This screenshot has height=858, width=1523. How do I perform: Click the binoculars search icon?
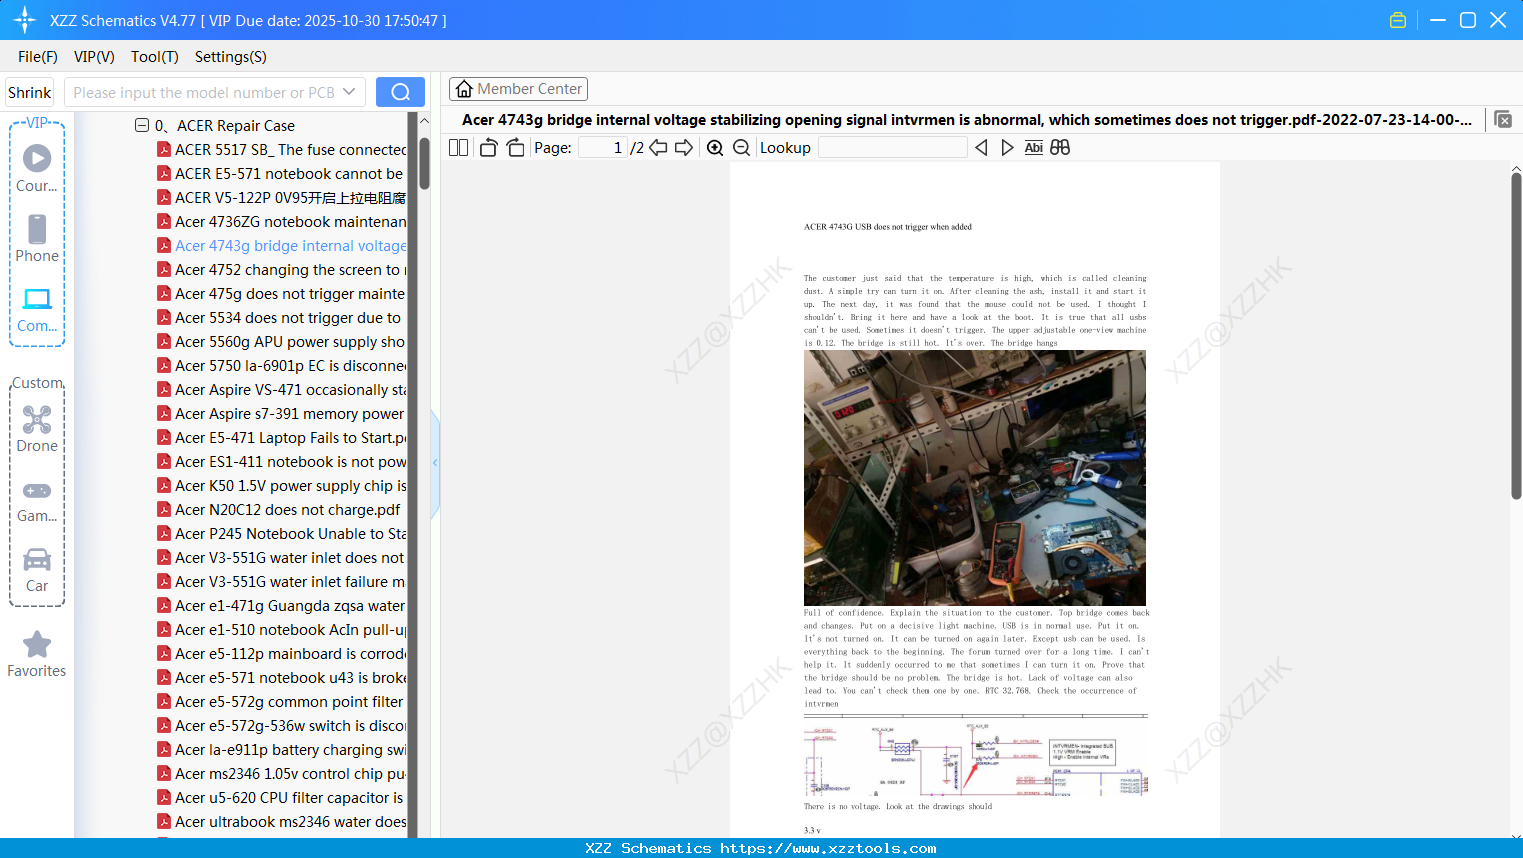click(1060, 148)
